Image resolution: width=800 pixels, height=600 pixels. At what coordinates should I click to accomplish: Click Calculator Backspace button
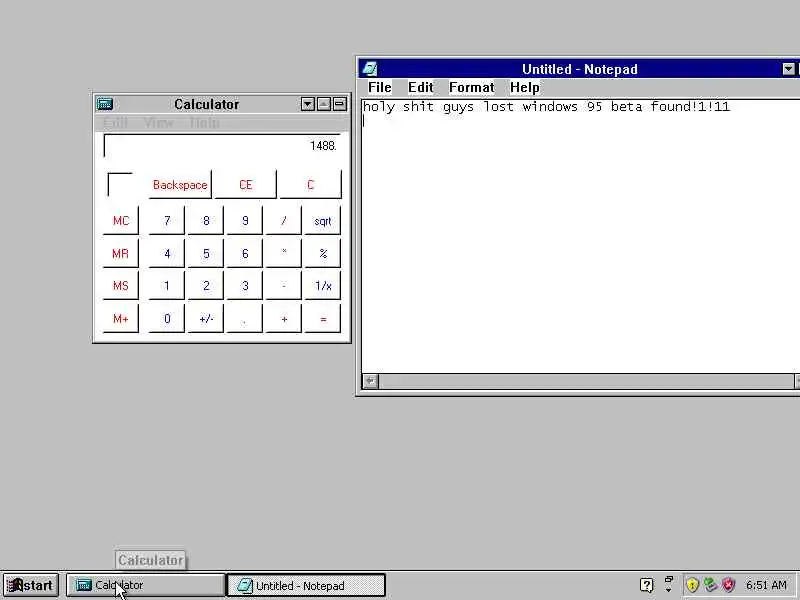pos(180,185)
